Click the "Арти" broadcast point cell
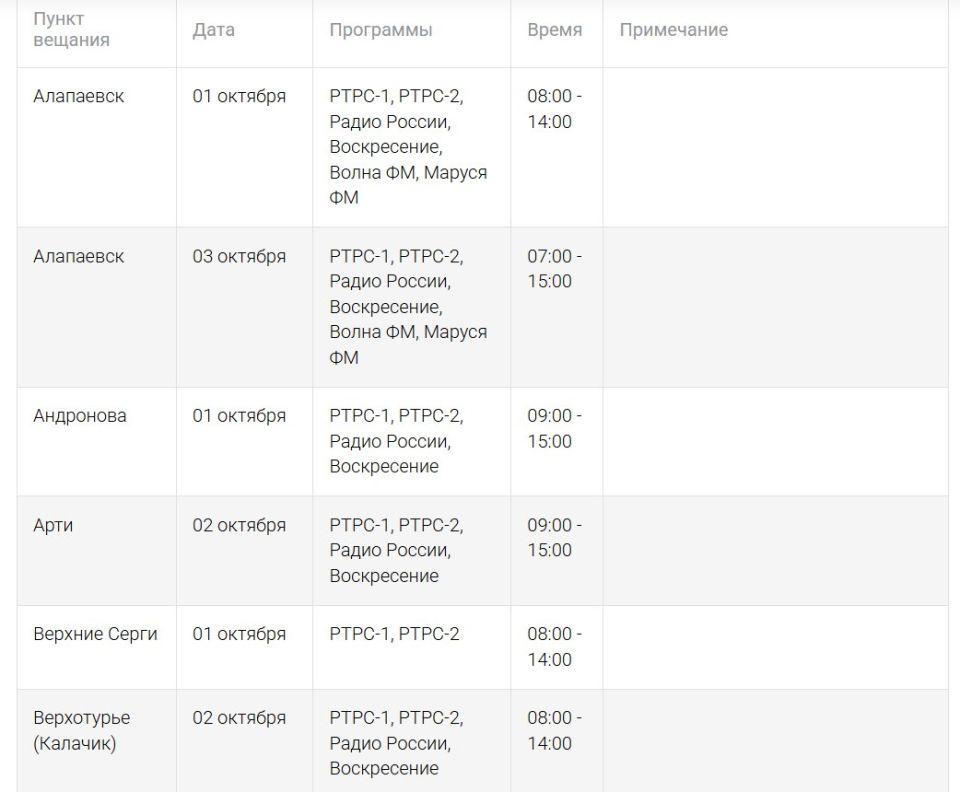The width and height of the screenshot is (960, 792). tap(53, 525)
